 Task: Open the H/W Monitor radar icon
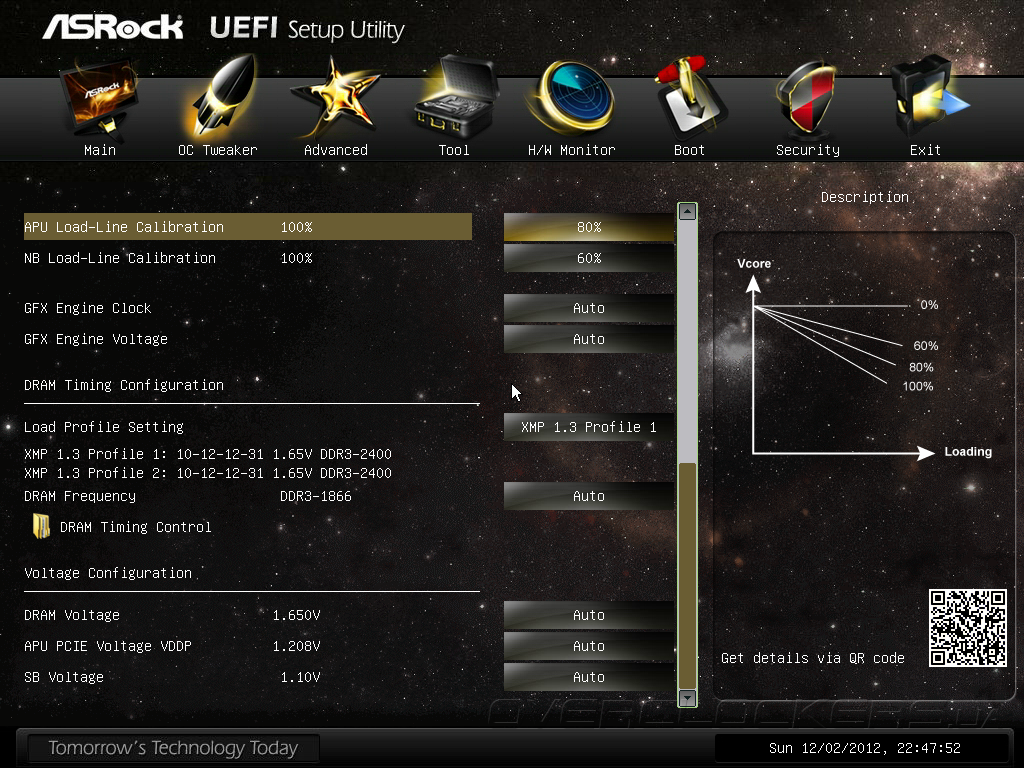point(571,98)
